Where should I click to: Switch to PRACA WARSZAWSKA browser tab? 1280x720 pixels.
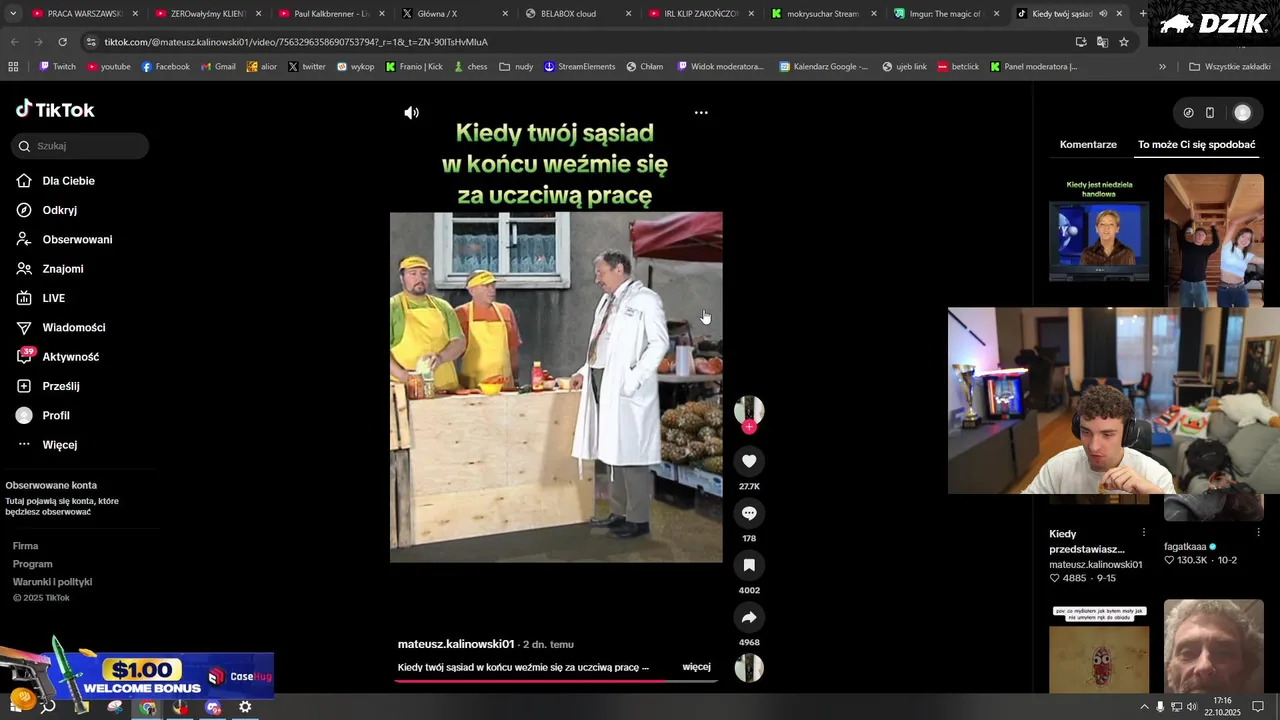click(x=84, y=14)
